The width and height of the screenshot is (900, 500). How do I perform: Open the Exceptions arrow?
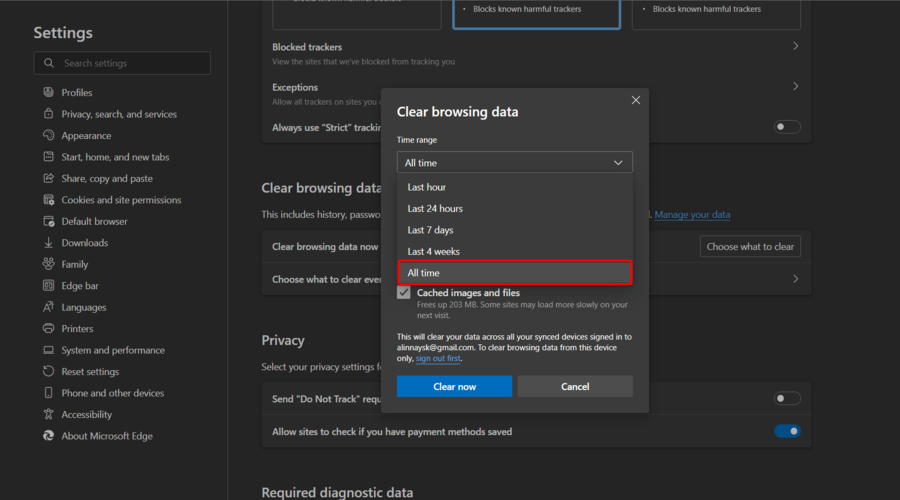pyautogui.click(x=795, y=87)
